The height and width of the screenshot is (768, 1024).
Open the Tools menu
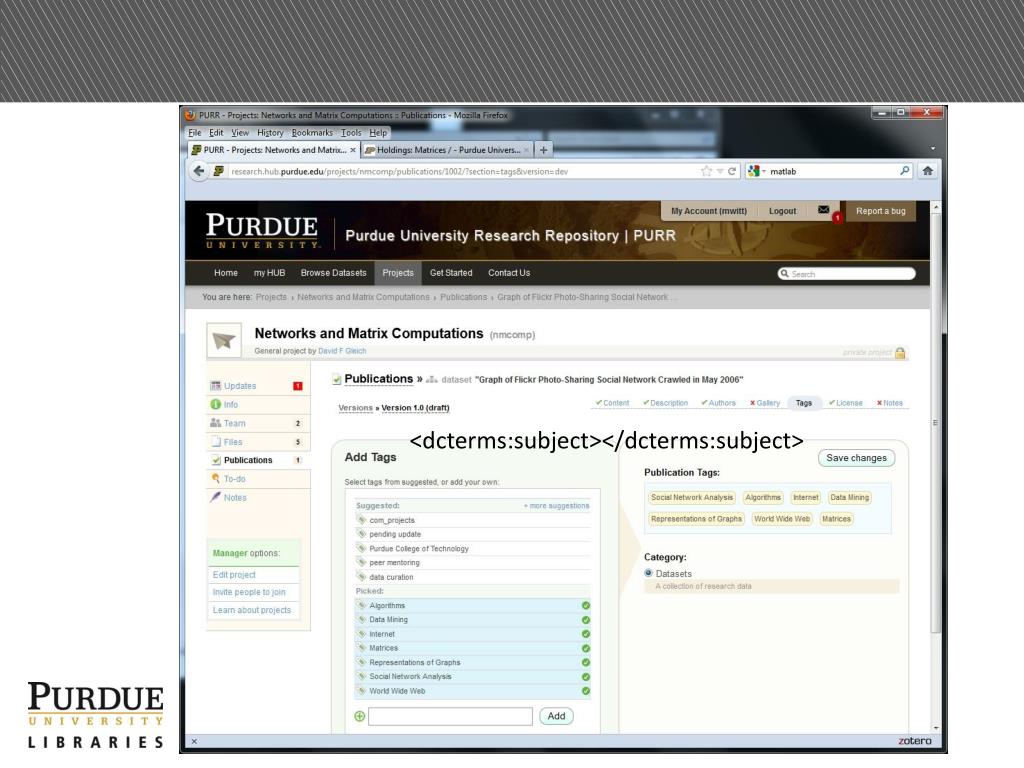tap(351, 133)
